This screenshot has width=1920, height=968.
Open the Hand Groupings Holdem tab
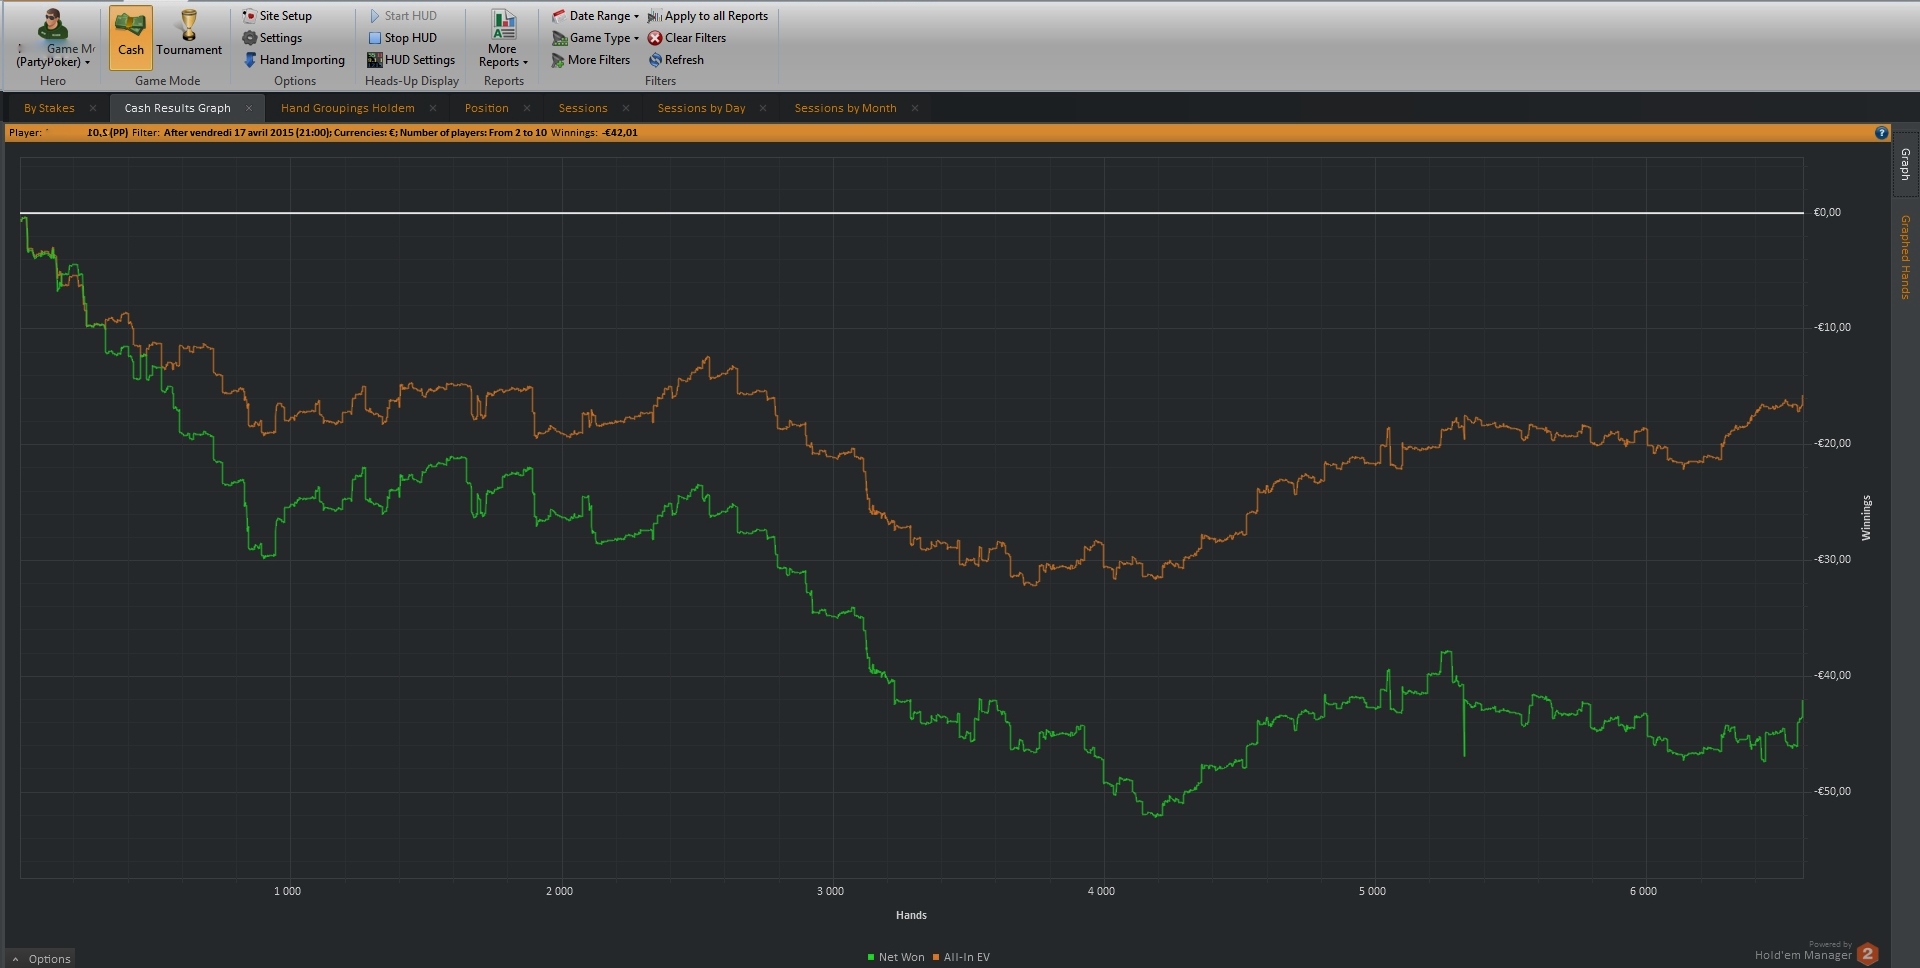tap(347, 108)
